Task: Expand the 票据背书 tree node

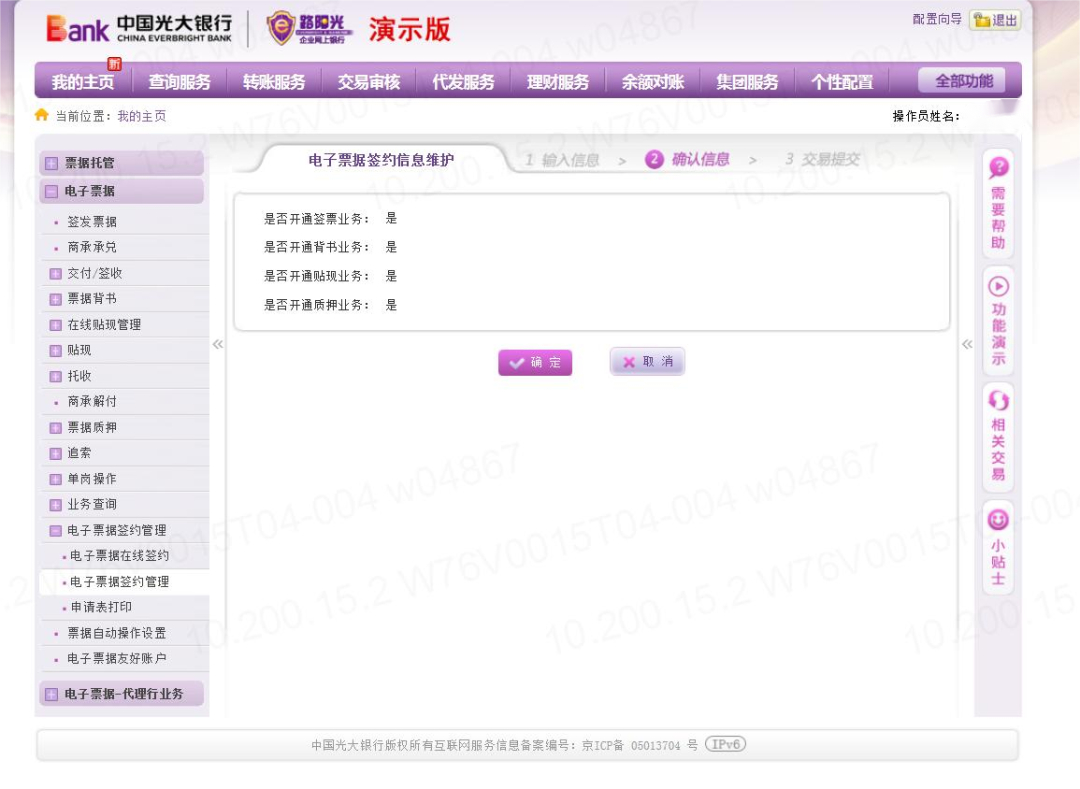Action: [56, 299]
